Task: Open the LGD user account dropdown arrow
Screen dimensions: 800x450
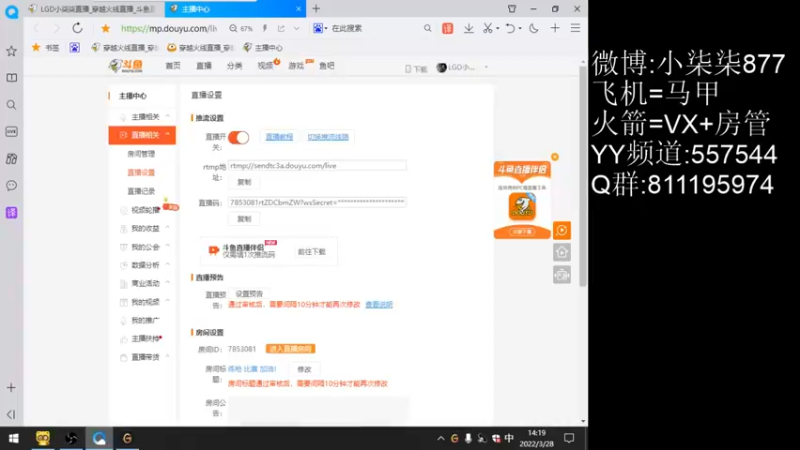Action: click(486, 67)
